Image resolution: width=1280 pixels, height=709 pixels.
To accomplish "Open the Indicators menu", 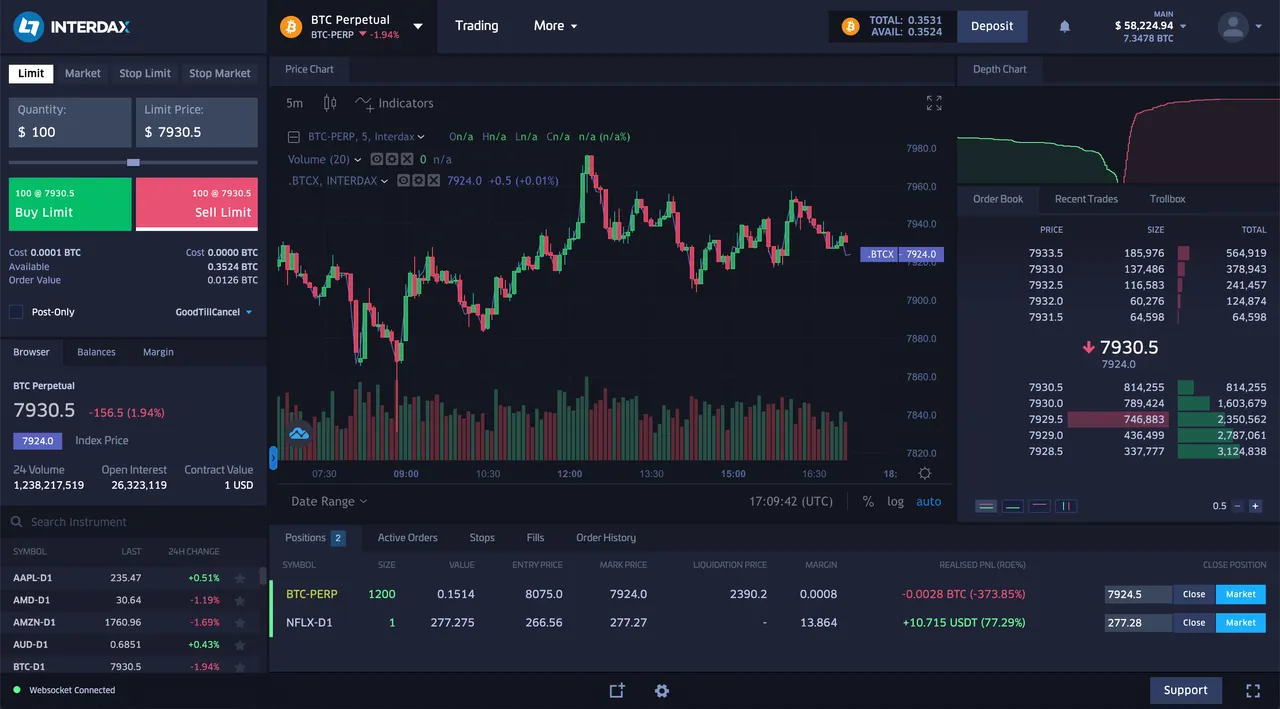I will pos(395,103).
